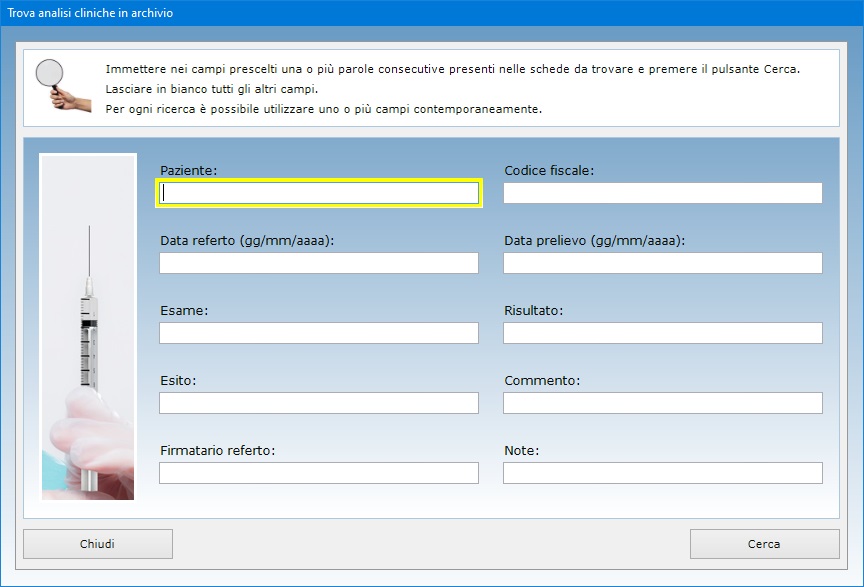
Task: Select the Firmatario referto field
Action: [319, 473]
